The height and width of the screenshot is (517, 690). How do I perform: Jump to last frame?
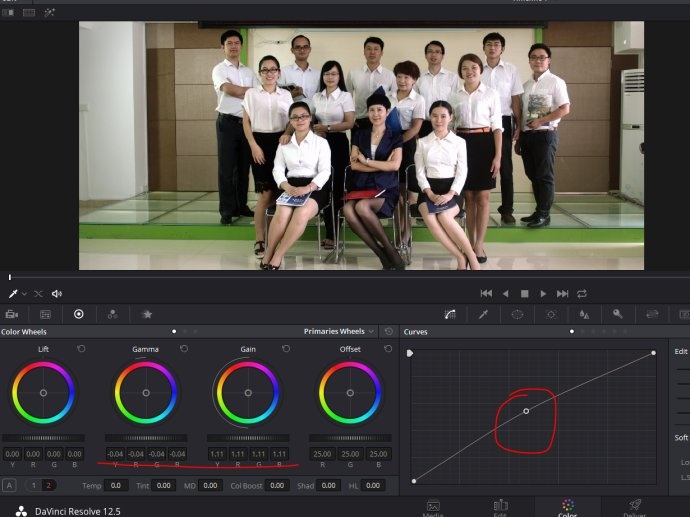pyautogui.click(x=562, y=293)
